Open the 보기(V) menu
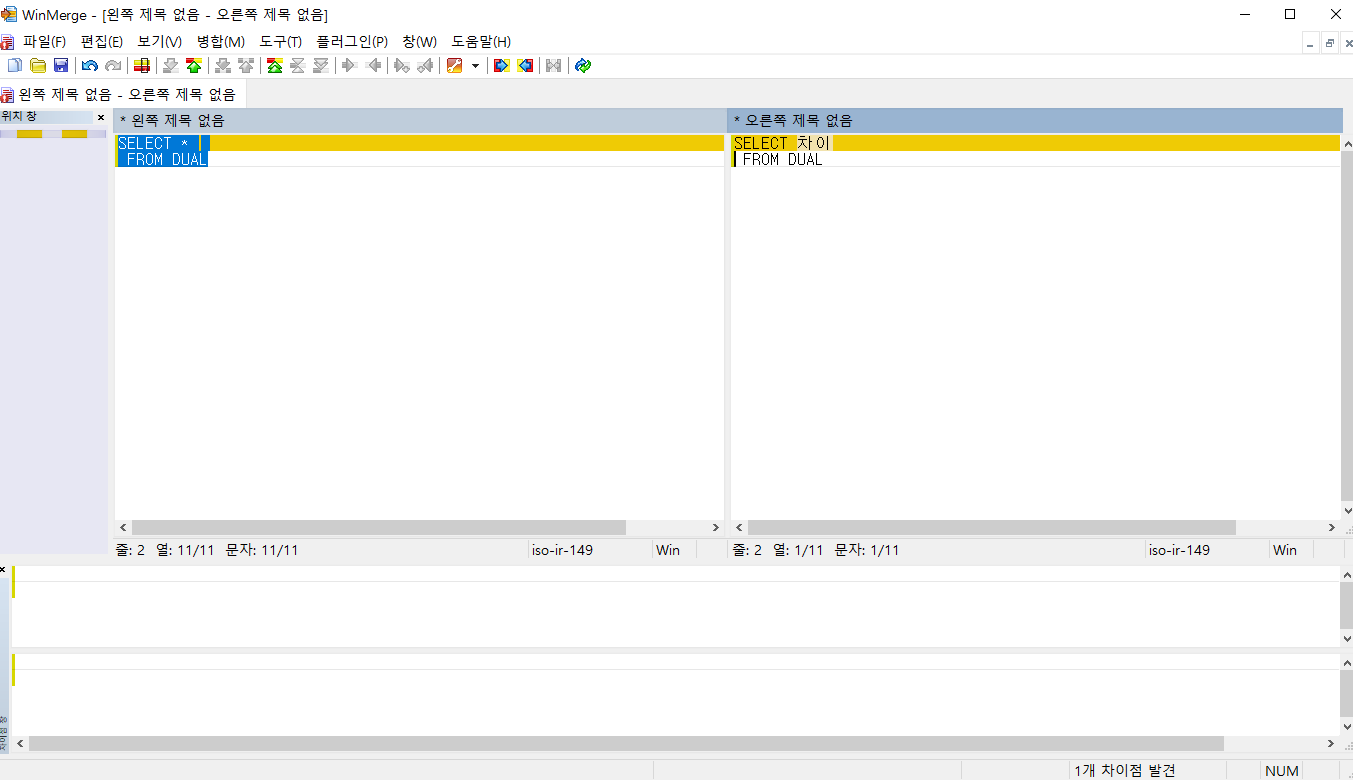This screenshot has width=1353, height=780. click(x=160, y=41)
